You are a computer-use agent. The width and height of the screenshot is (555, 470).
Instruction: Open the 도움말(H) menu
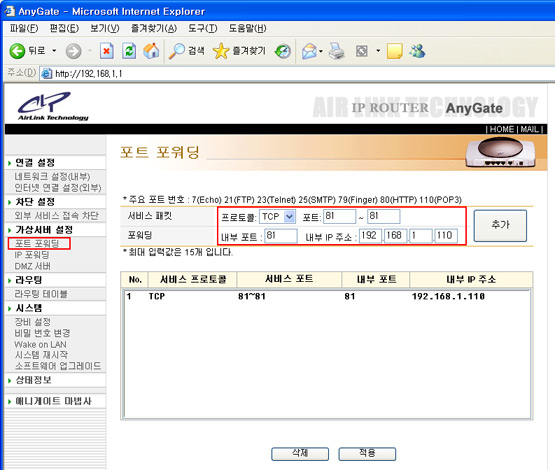[x=247, y=28]
